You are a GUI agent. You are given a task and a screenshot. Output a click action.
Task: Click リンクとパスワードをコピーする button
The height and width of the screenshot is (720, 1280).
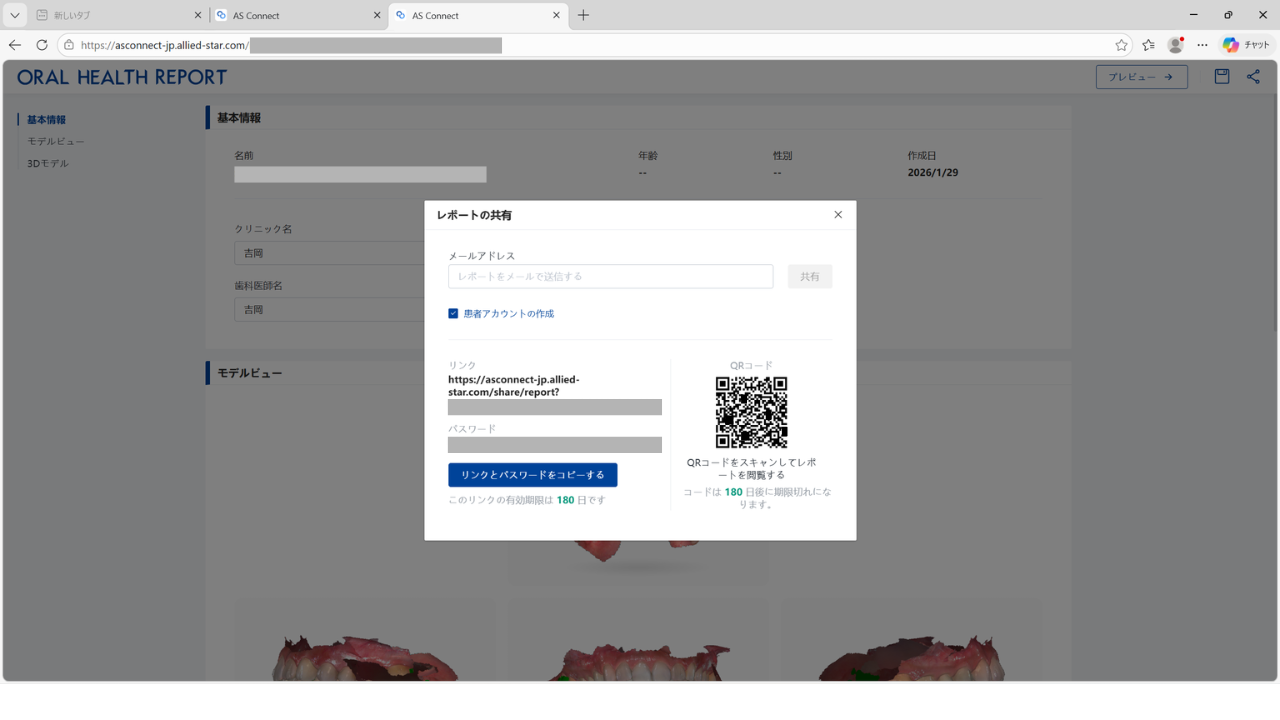pos(532,475)
